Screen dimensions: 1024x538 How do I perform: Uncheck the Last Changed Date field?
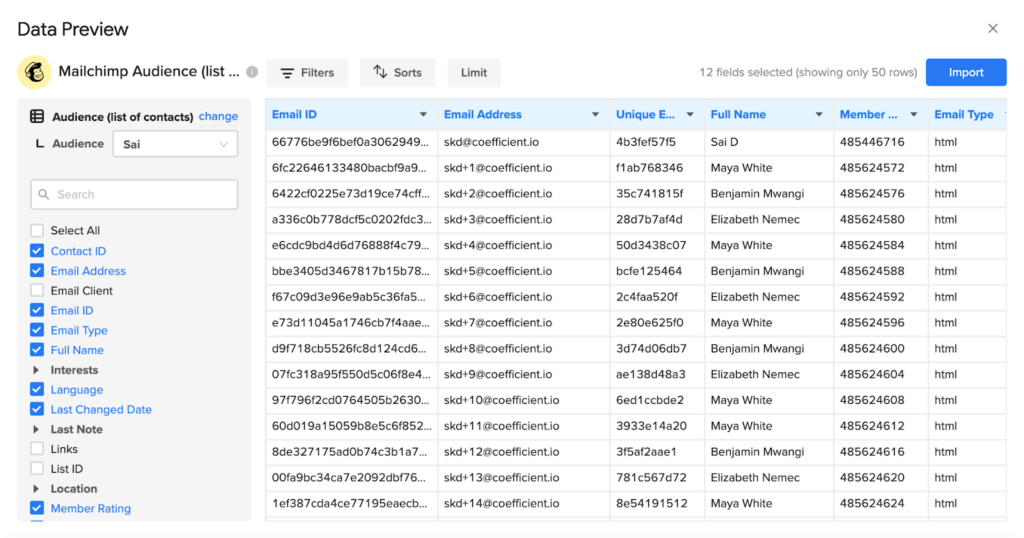37,409
